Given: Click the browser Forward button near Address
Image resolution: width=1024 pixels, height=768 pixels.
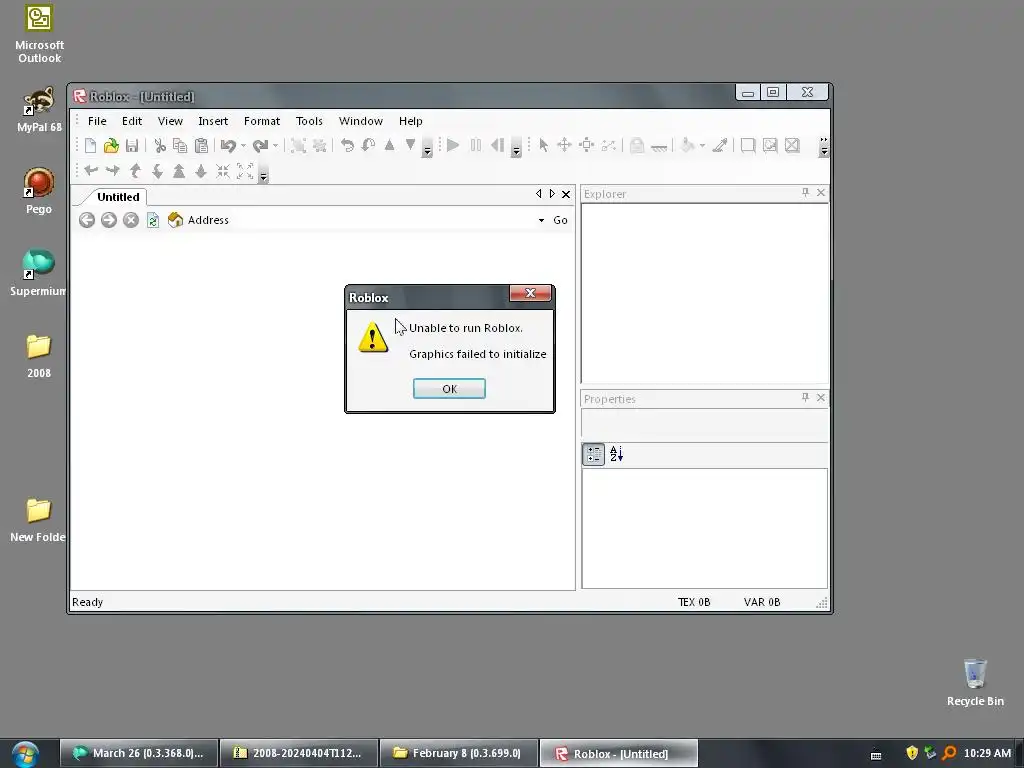Looking at the screenshot, I should coord(109,220).
